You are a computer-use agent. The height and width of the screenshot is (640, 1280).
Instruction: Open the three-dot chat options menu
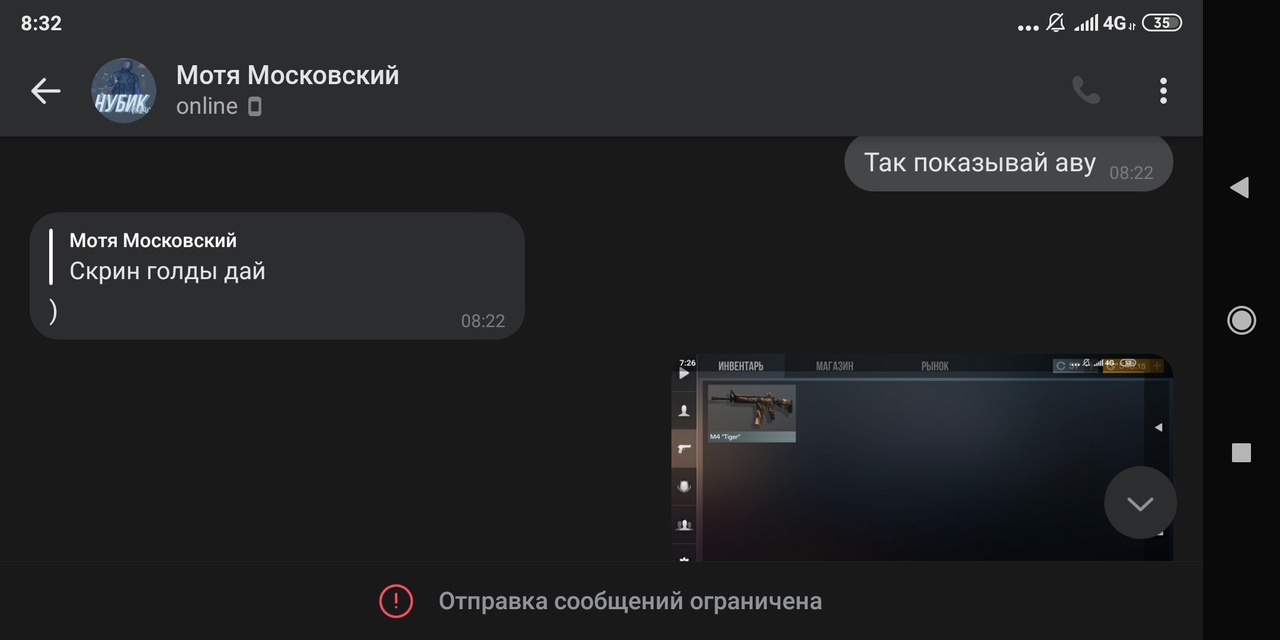coord(1163,91)
